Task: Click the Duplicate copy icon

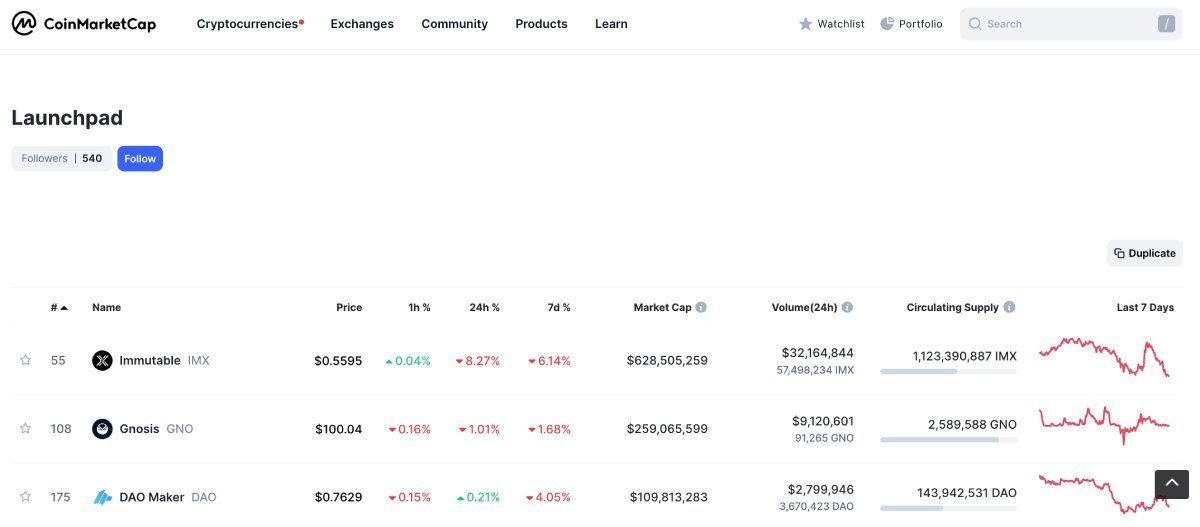Action: click(x=1120, y=253)
